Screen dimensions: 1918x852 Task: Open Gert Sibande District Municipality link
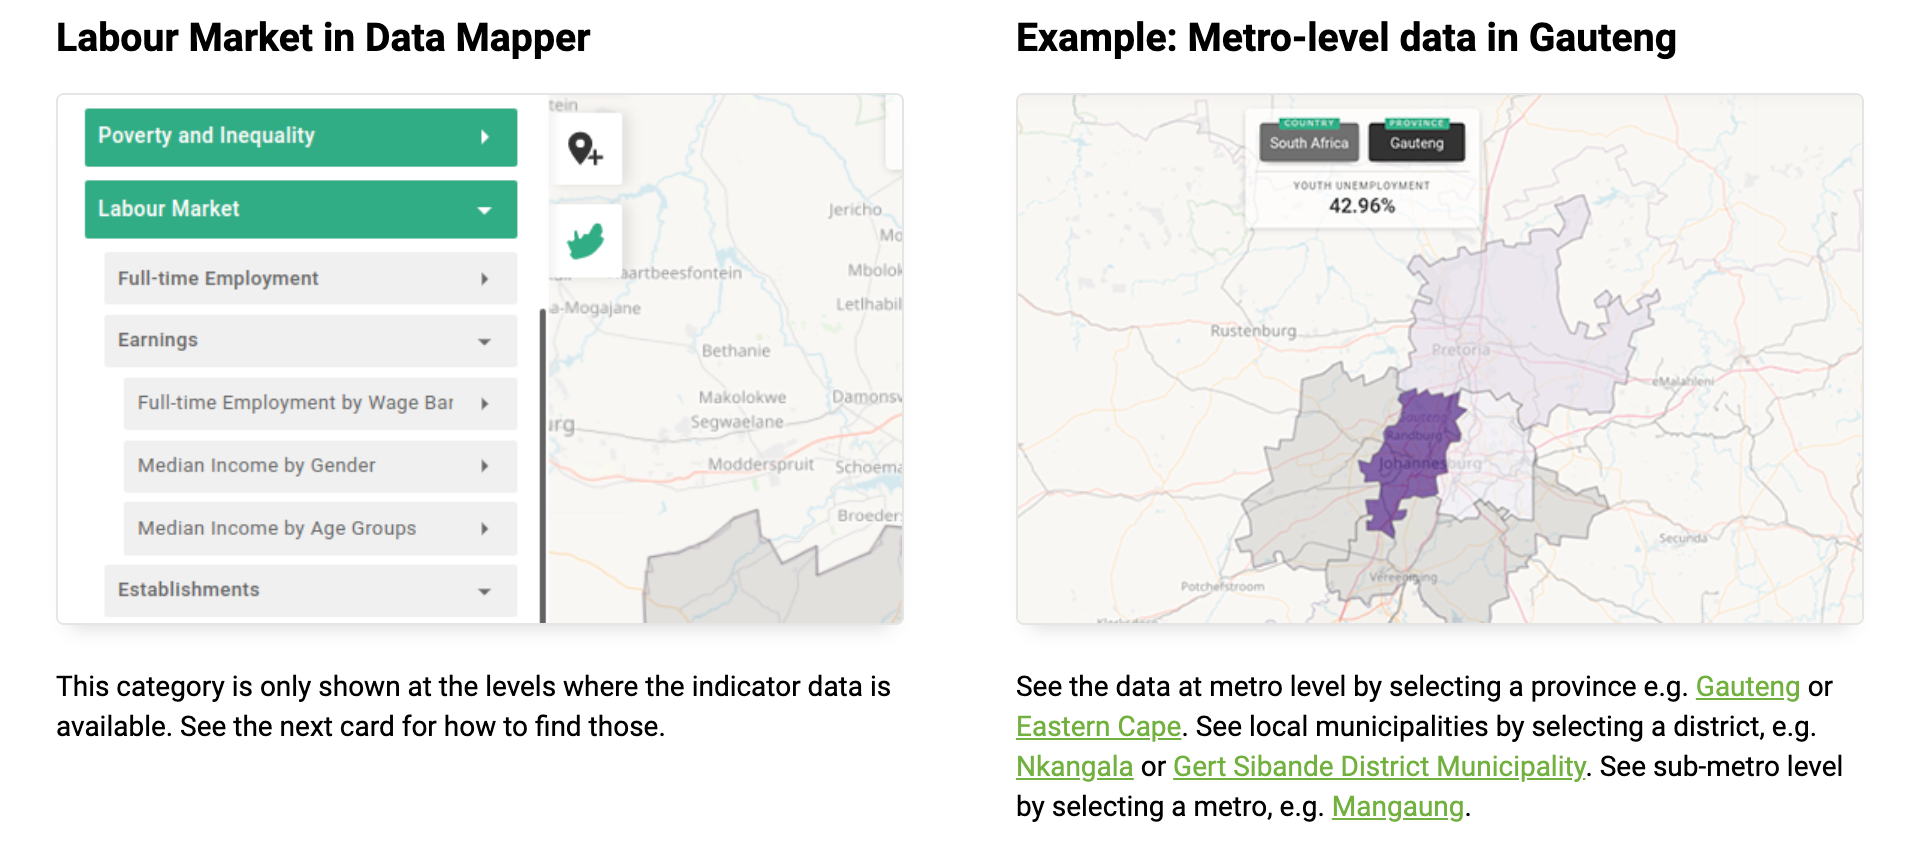[1378, 767]
